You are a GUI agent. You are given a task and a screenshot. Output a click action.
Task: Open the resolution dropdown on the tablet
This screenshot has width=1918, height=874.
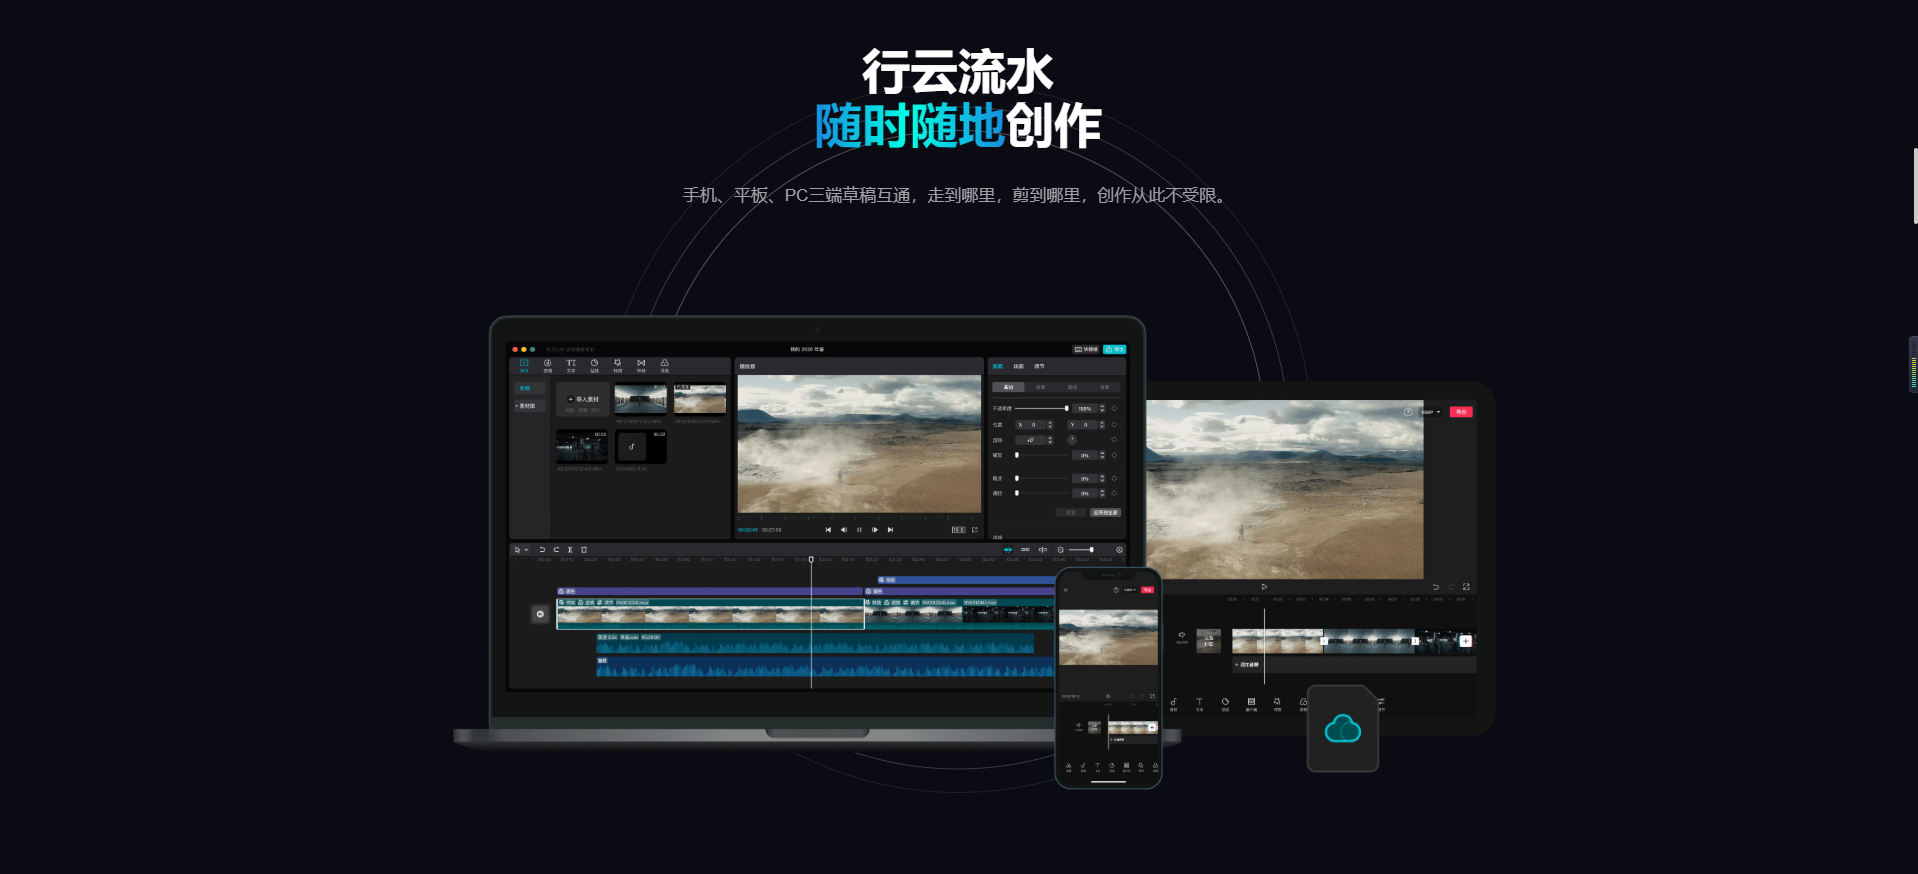point(1431,412)
